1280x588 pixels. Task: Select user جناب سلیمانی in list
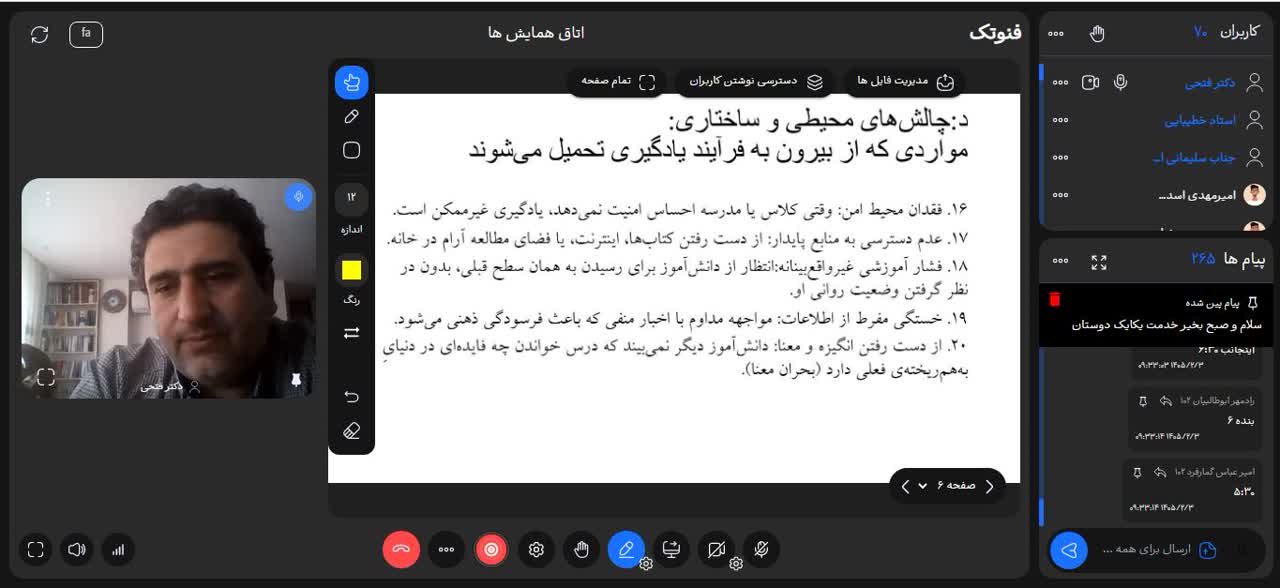click(1194, 158)
